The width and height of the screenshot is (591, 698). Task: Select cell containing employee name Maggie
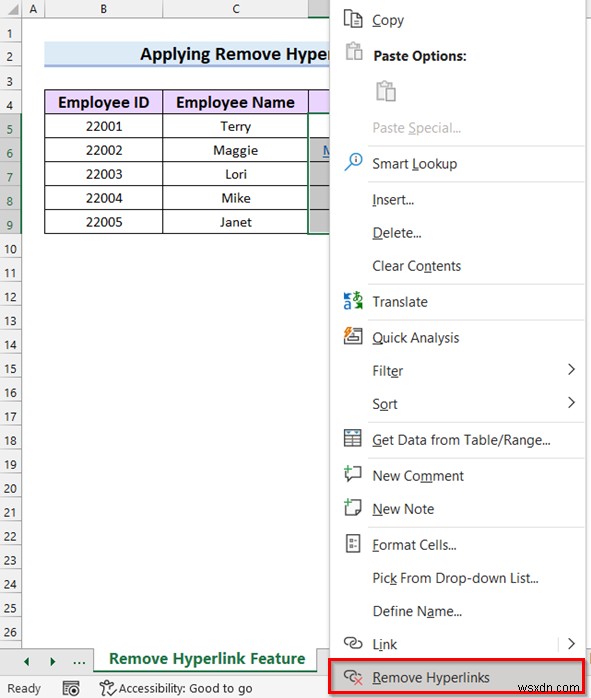[x=235, y=150]
